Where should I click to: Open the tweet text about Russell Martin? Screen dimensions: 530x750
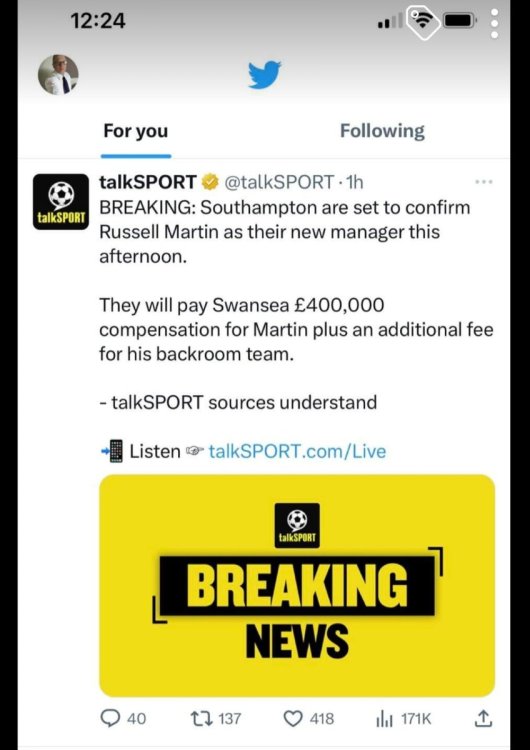(x=285, y=232)
